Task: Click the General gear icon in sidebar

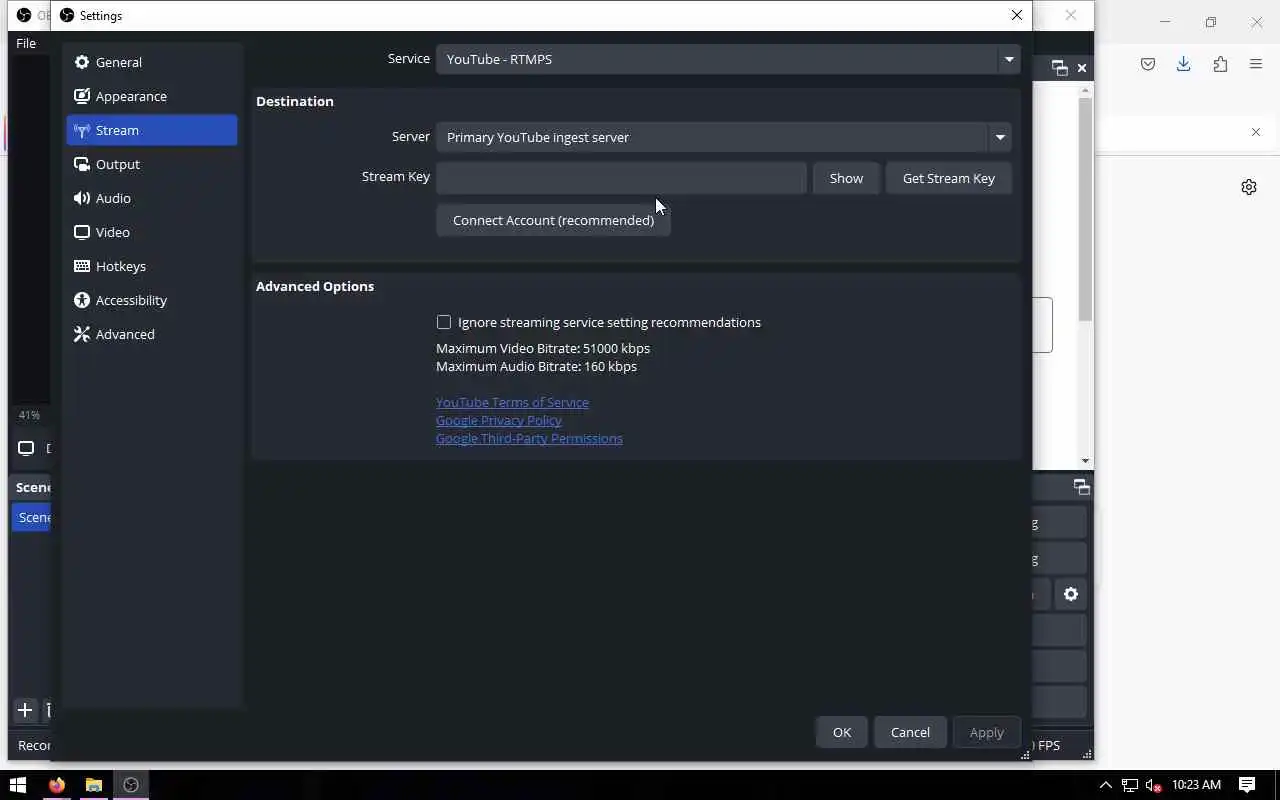Action: pos(82,62)
